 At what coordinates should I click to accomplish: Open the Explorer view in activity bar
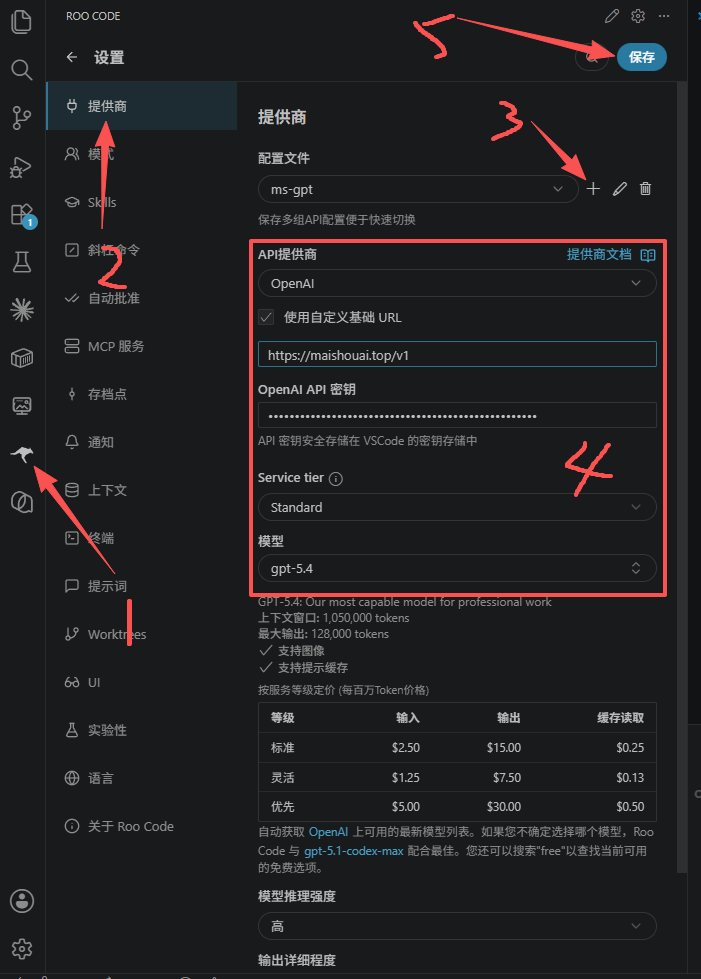[22, 22]
